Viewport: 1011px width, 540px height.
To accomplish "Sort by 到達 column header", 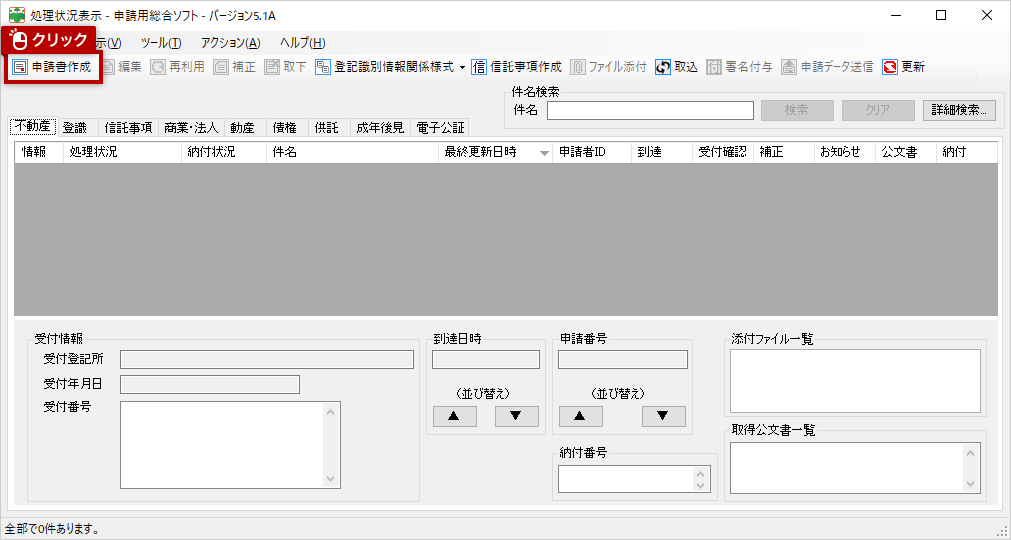I will coord(662,153).
